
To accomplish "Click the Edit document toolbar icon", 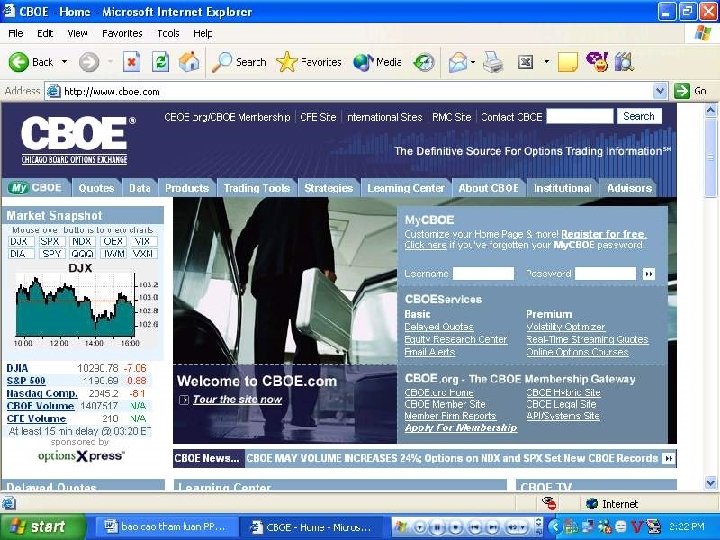I will click(x=525, y=62).
